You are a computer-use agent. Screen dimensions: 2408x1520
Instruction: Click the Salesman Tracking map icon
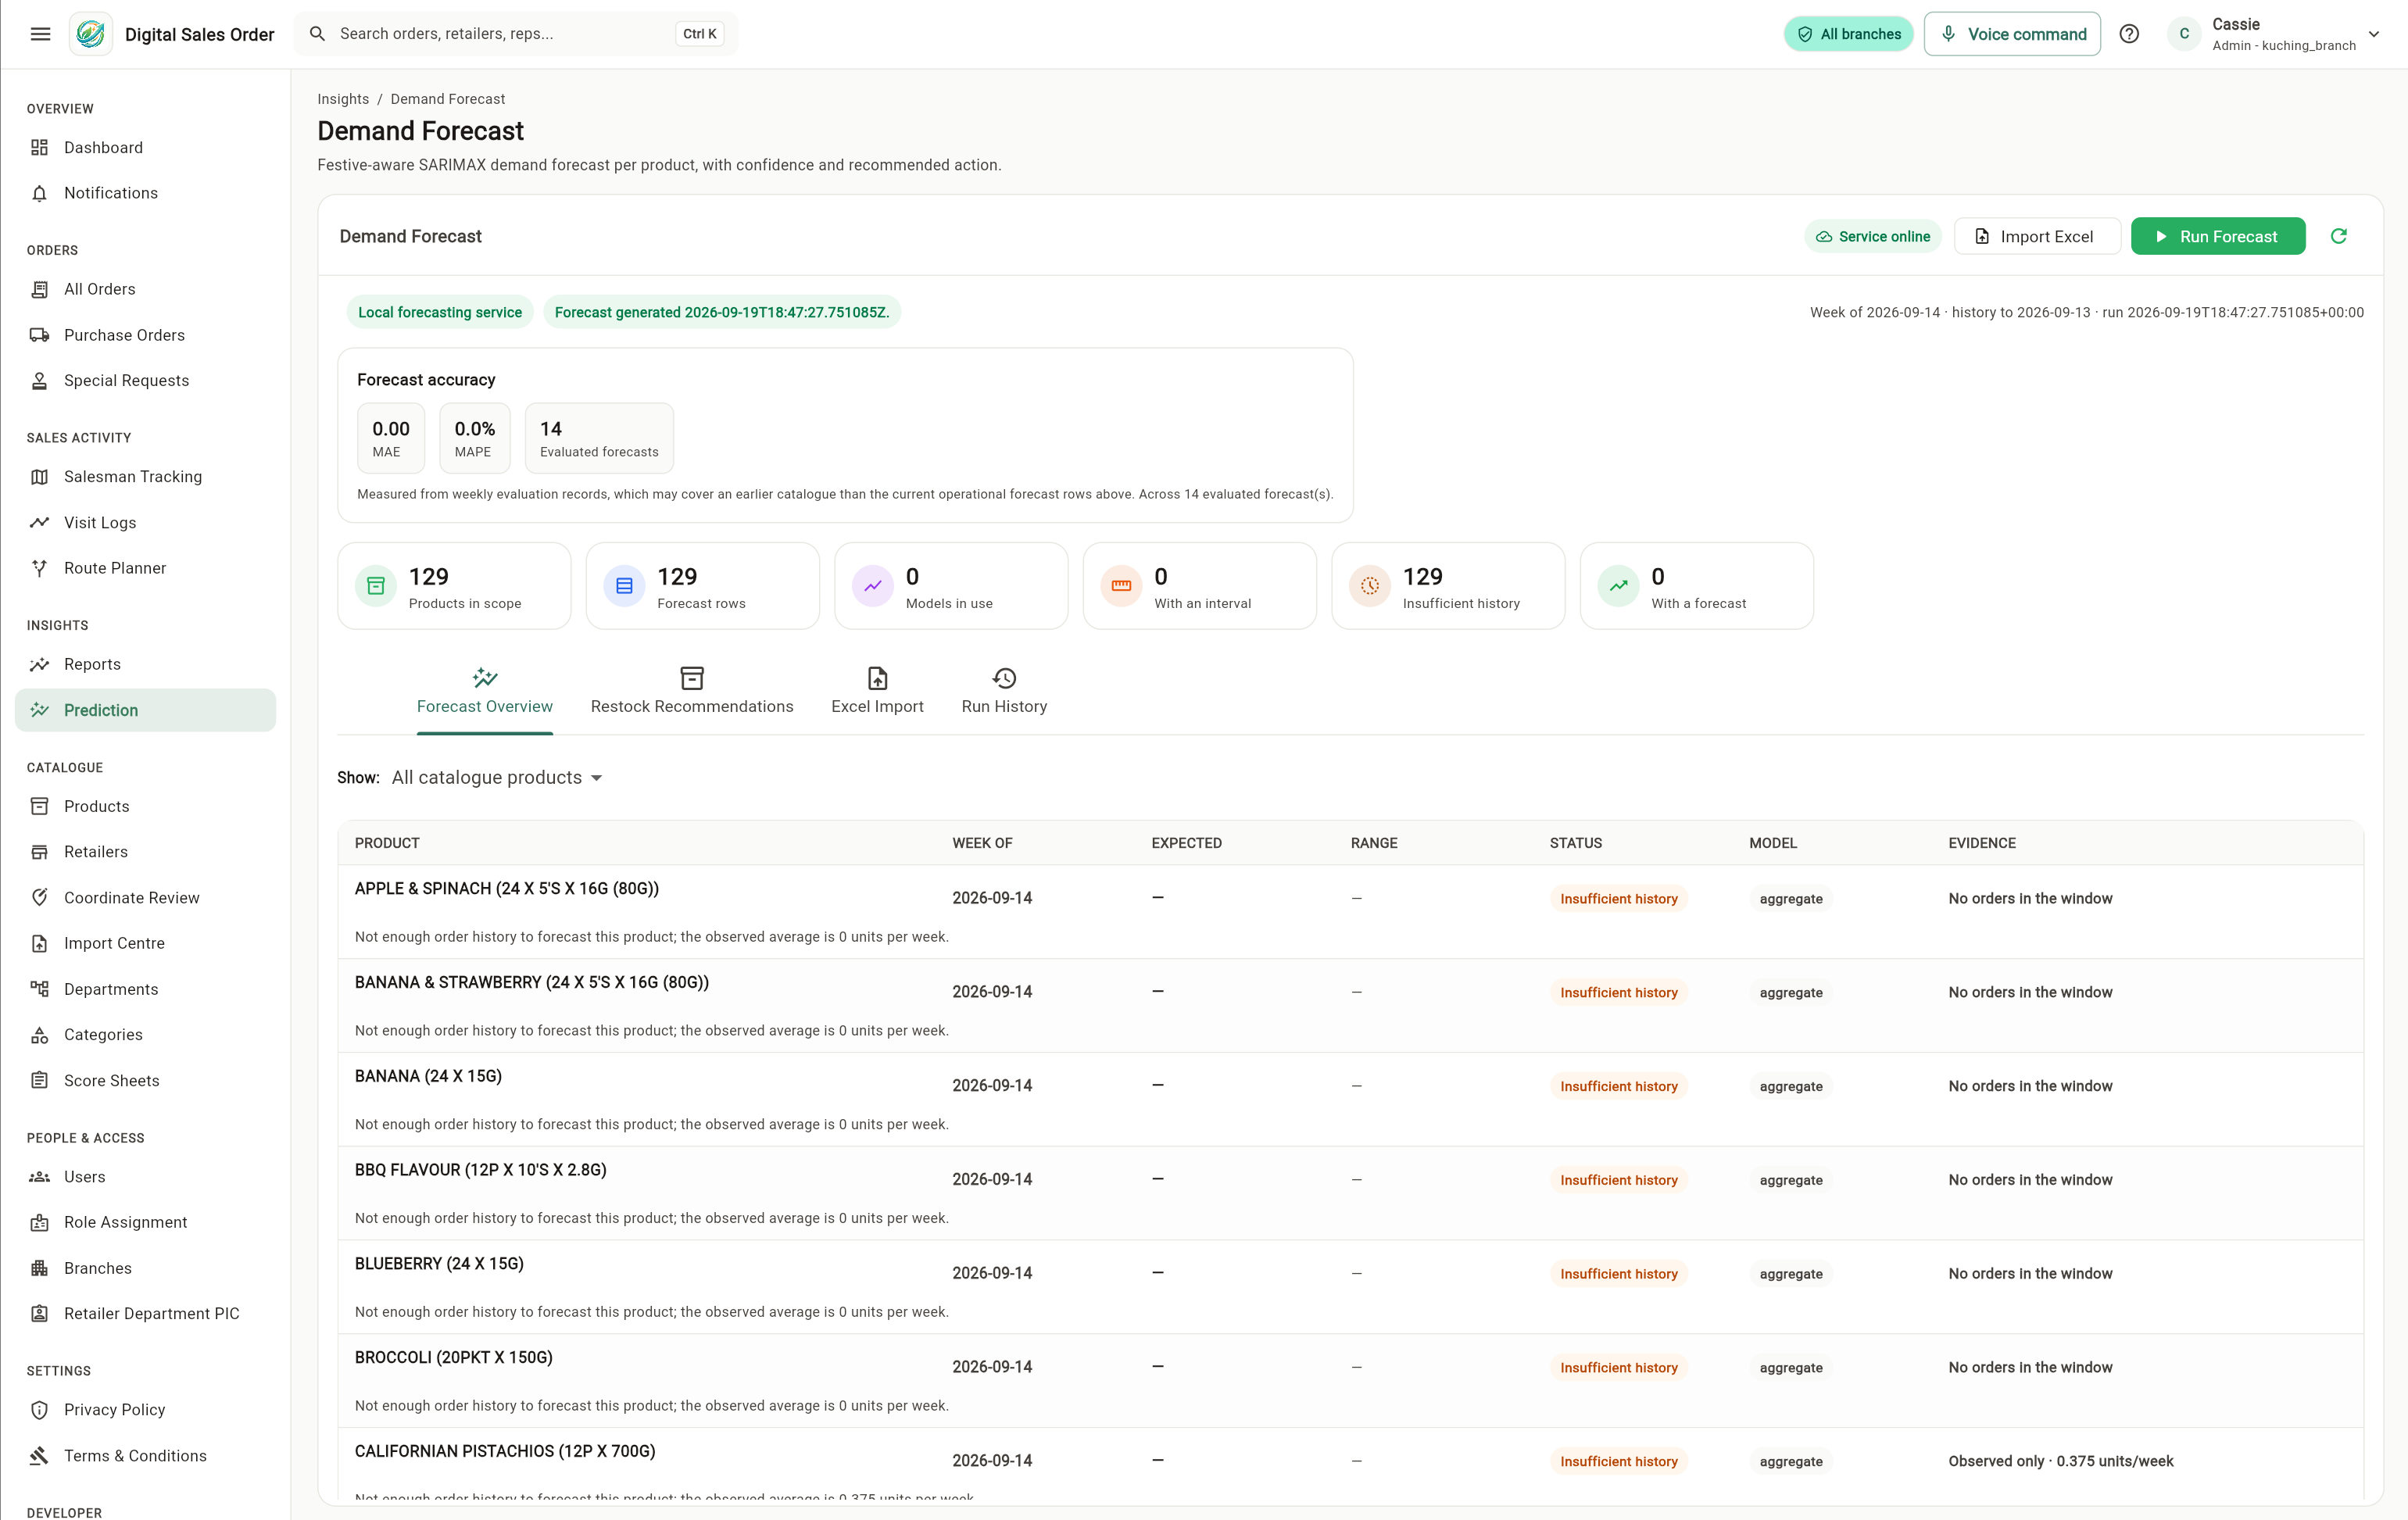[39, 477]
